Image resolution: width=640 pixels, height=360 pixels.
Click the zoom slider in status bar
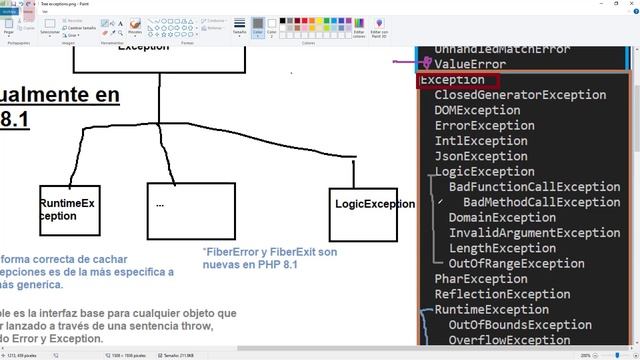coord(617,356)
